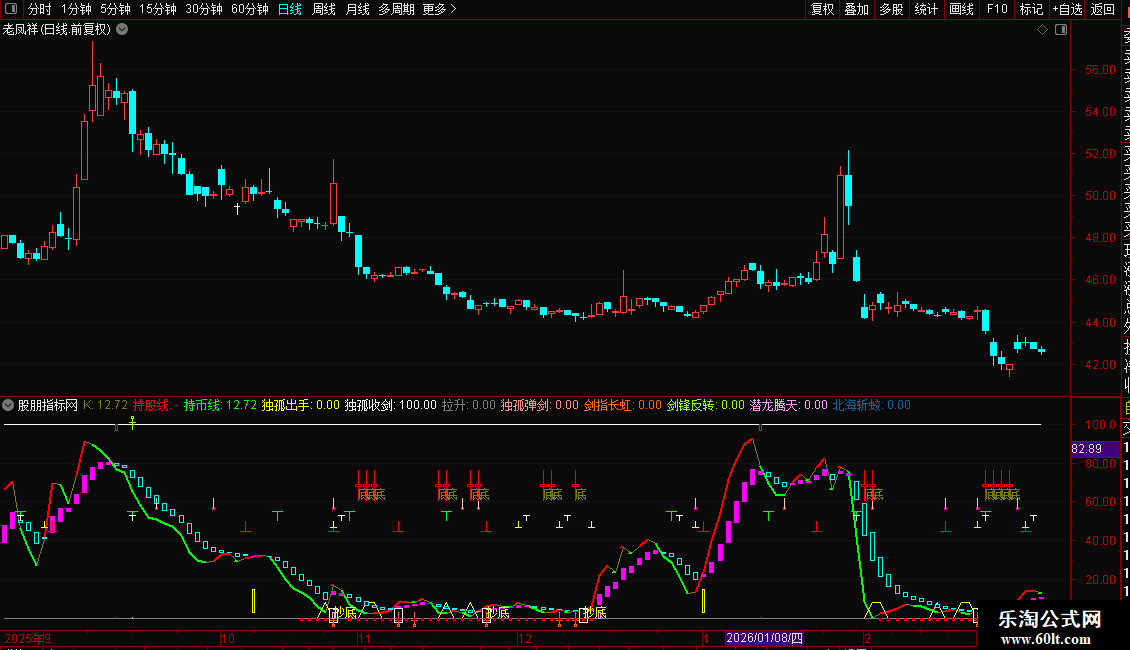The width and height of the screenshot is (1130, 650).
Task: Open the 画线 drawing tools
Action: point(961,9)
